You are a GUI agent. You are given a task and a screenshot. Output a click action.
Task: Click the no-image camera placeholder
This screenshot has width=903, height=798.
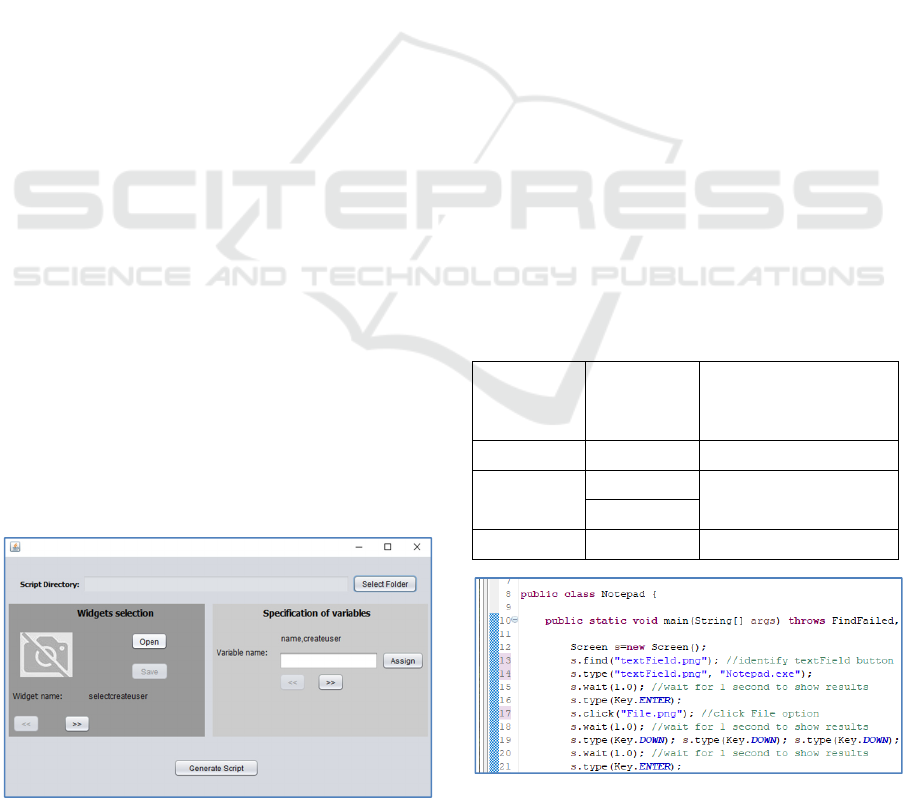point(46,654)
